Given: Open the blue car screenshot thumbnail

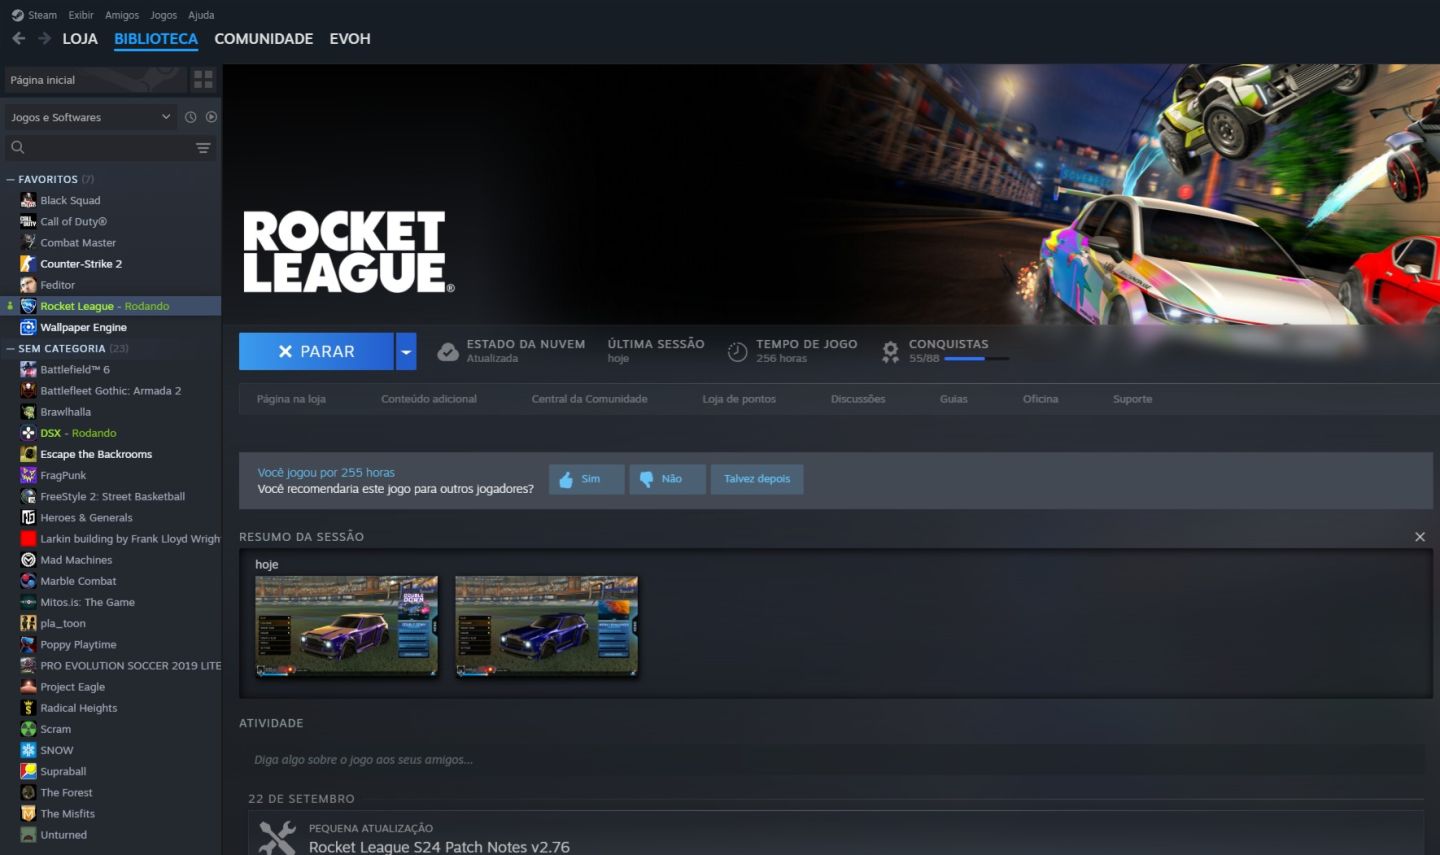Looking at the screenshot, I should [546, 626].
